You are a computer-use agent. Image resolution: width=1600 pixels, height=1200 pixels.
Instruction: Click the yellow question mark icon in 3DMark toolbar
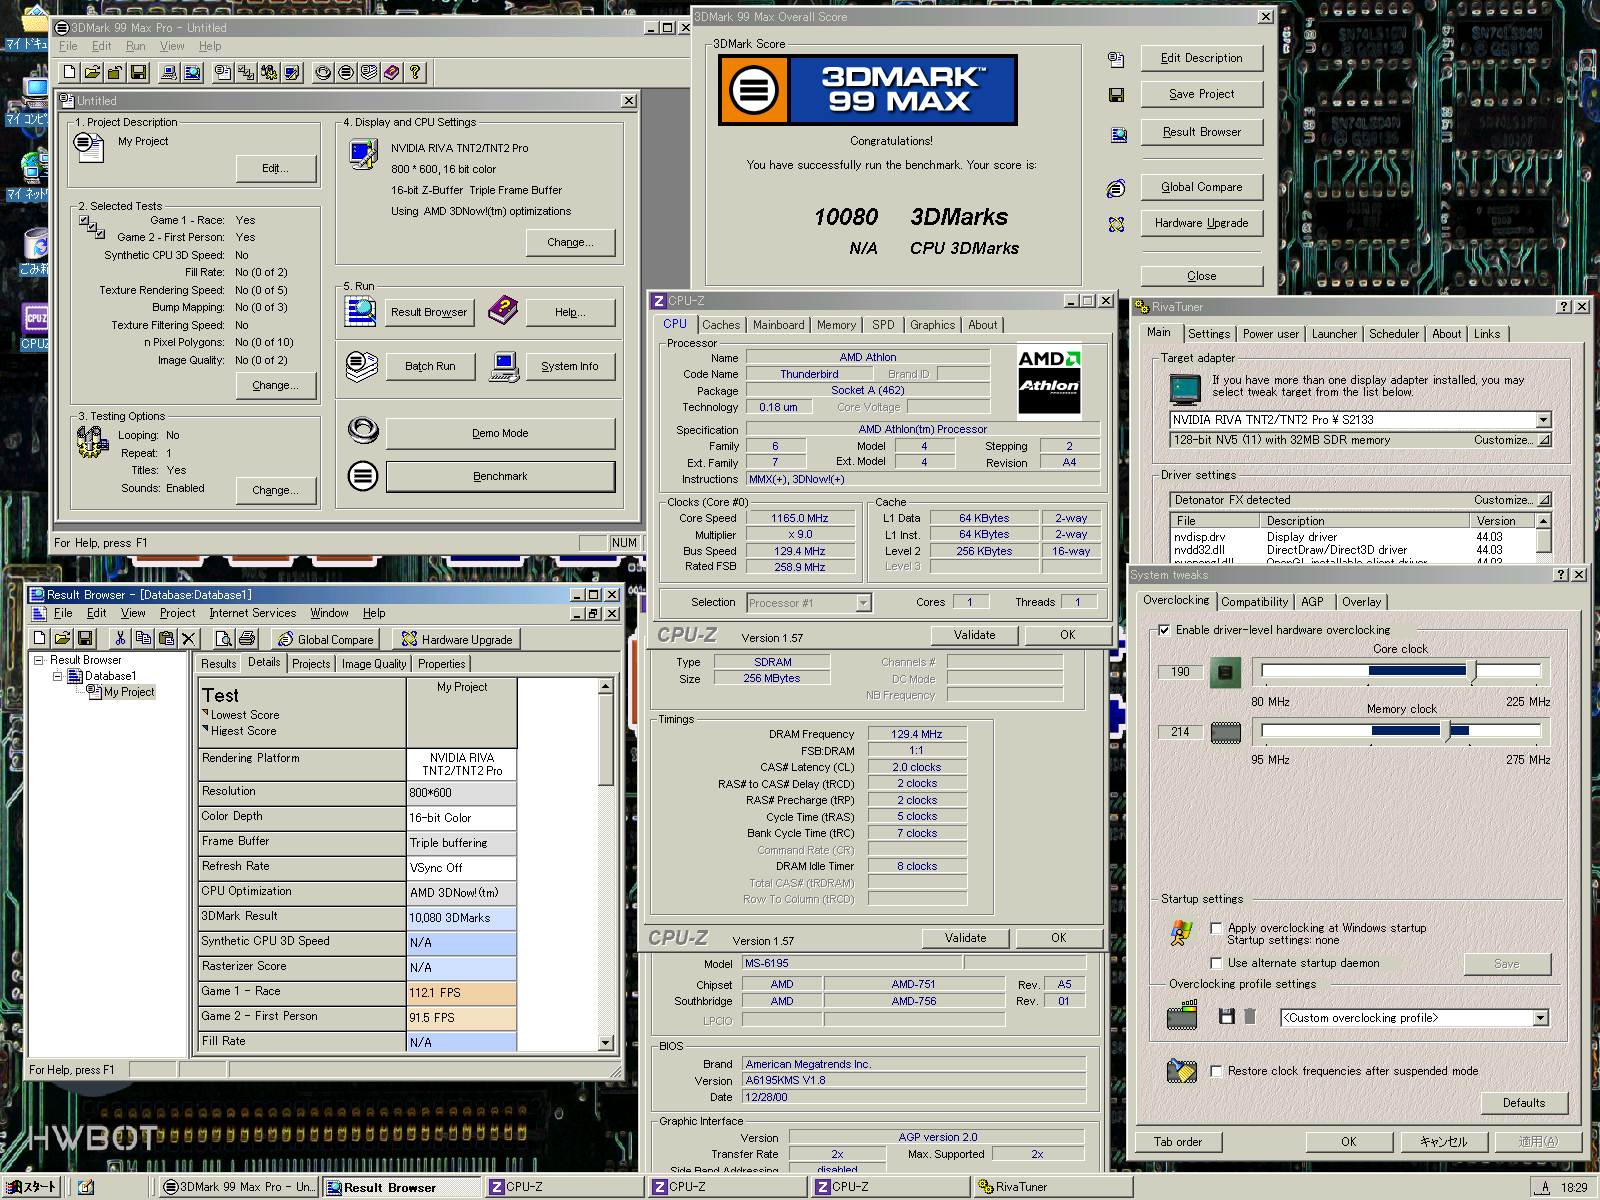pos(415,72)
